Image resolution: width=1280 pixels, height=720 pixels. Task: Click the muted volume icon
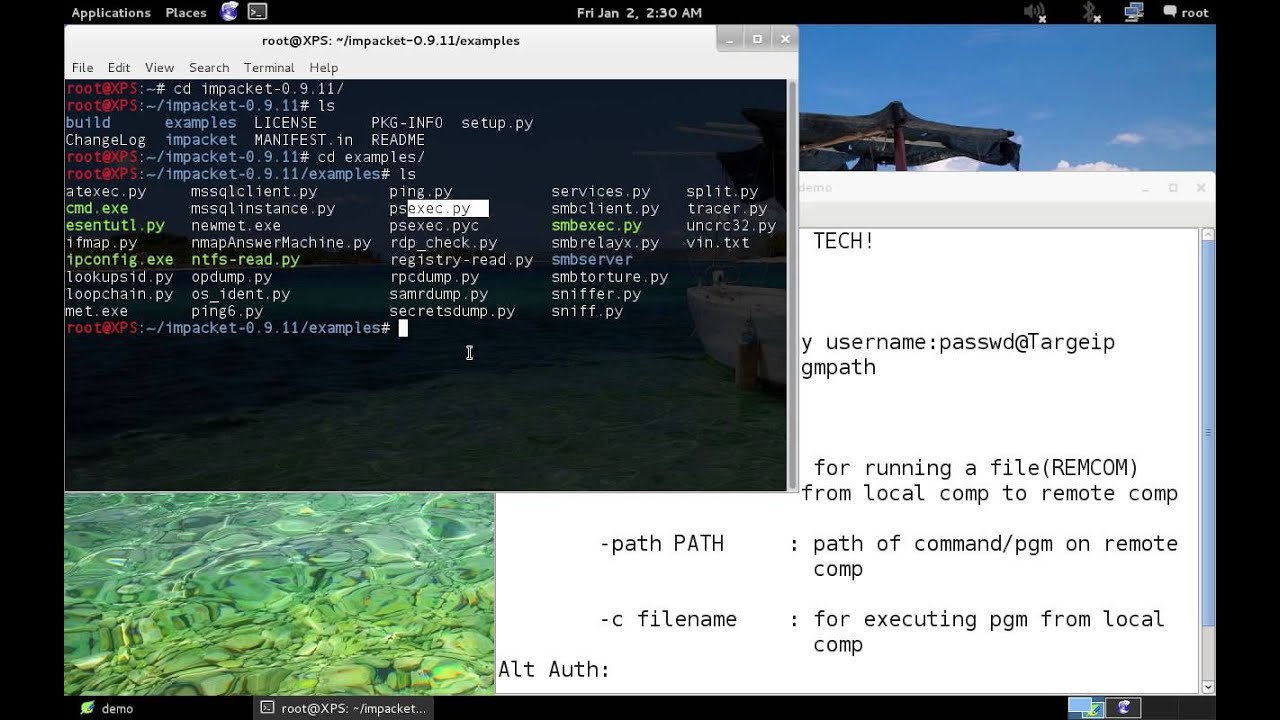pyautogui.click(x=1035, y=12)
